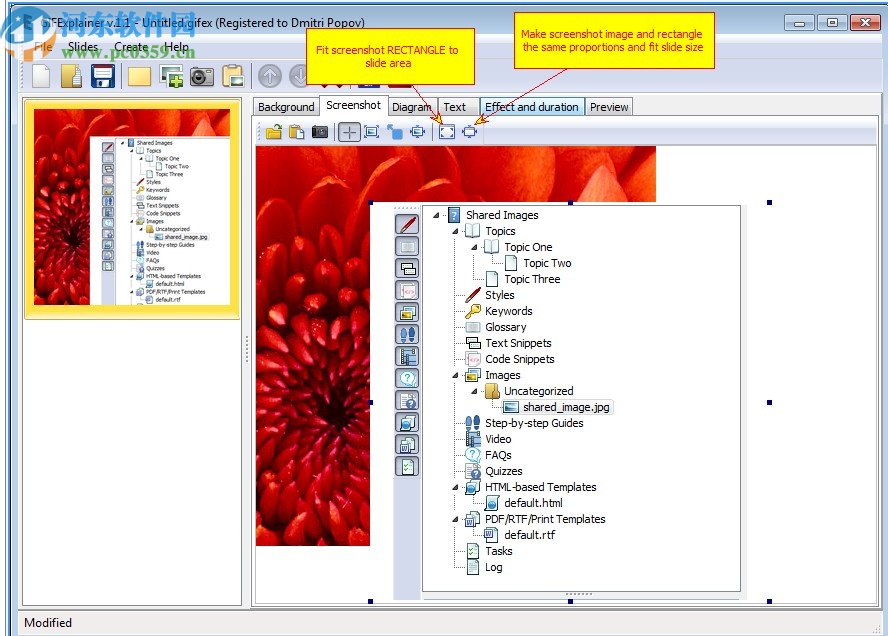
Task: Click the make image and rectangle same proportions icon
Action: point(469,131)
